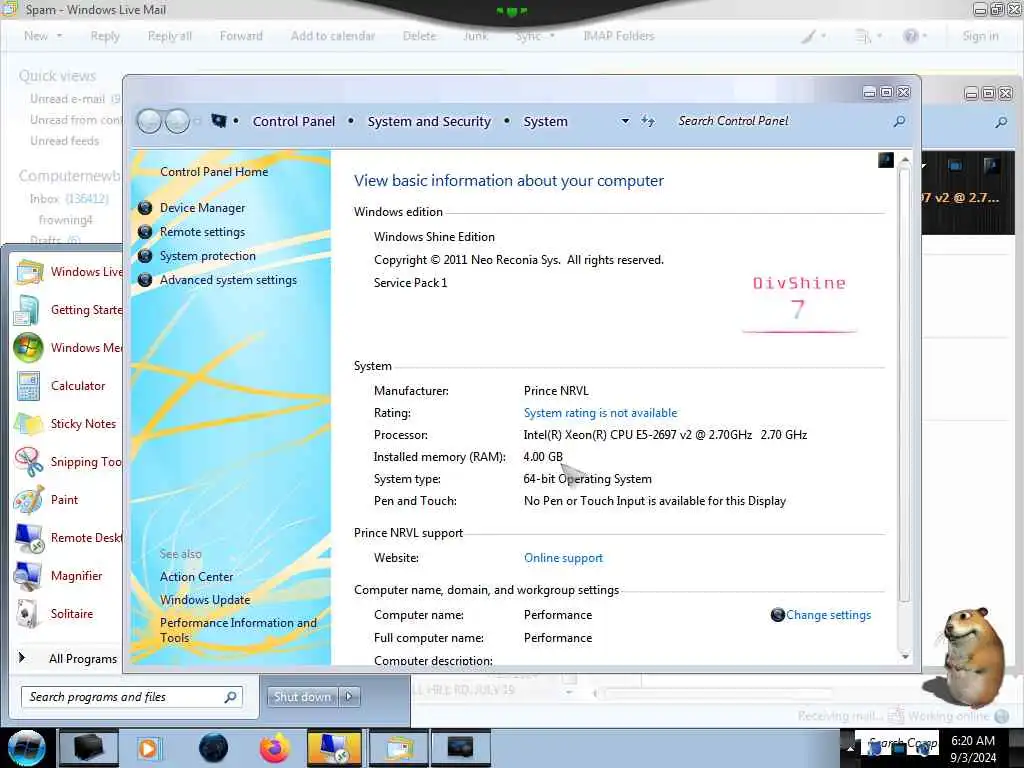Screen dimensions: 1024x768
Task: Open Action Center under See also
Action: click(197, 577)
